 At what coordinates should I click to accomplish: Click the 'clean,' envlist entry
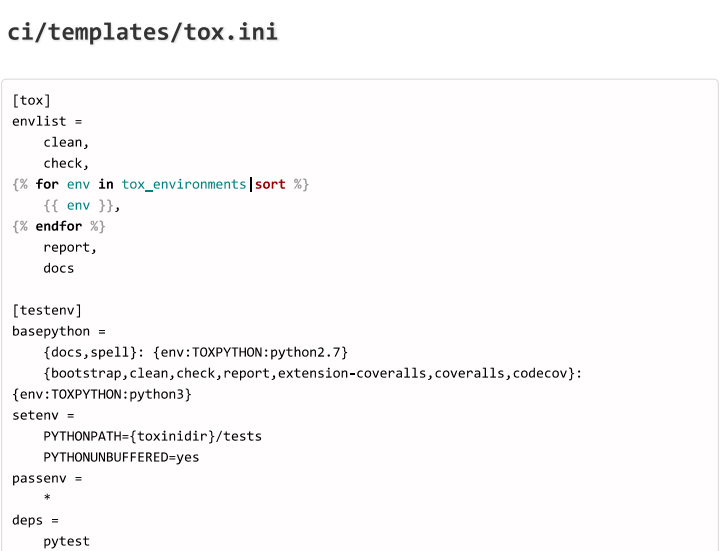click(66, 142)
